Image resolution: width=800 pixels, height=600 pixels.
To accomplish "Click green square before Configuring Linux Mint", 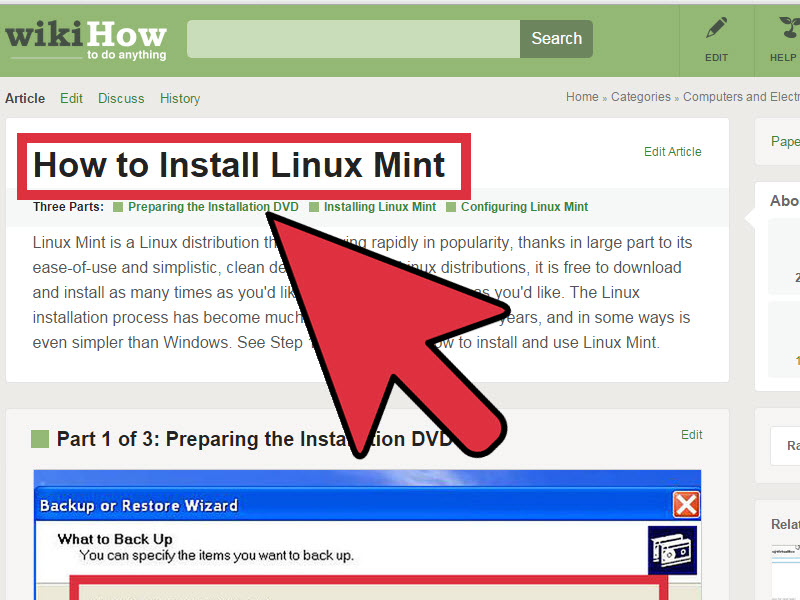I will pyautogui.click(x=451, y=207).
